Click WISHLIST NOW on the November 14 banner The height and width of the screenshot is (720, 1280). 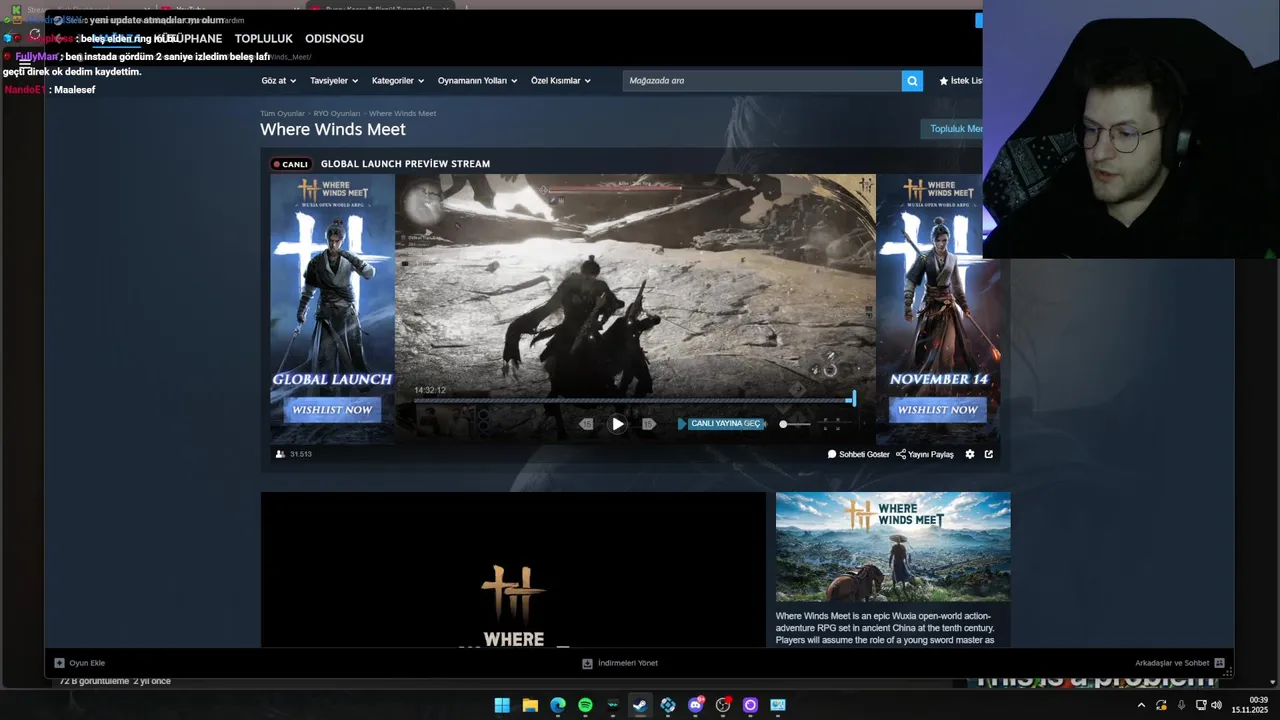(x=937, y=410)
